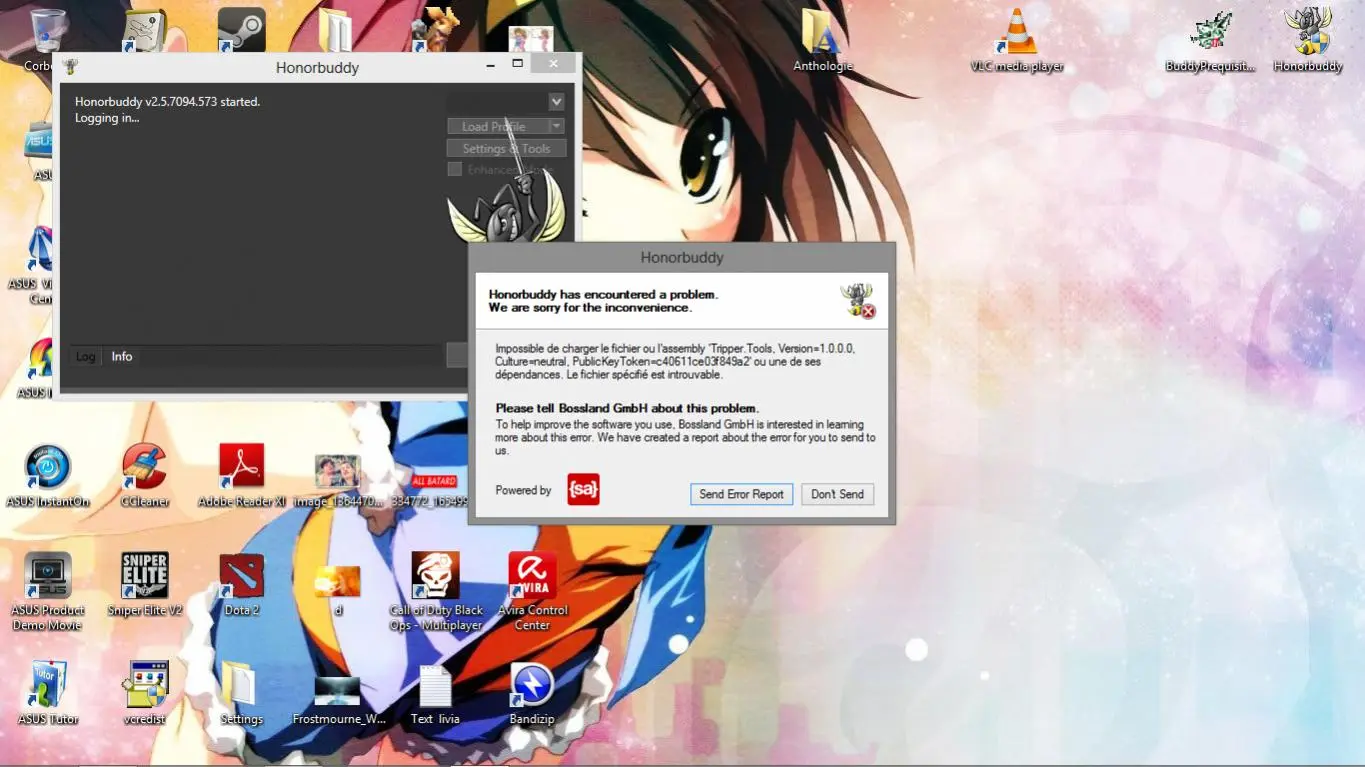Click the Honorbuddy window title icon

[70, 67]
